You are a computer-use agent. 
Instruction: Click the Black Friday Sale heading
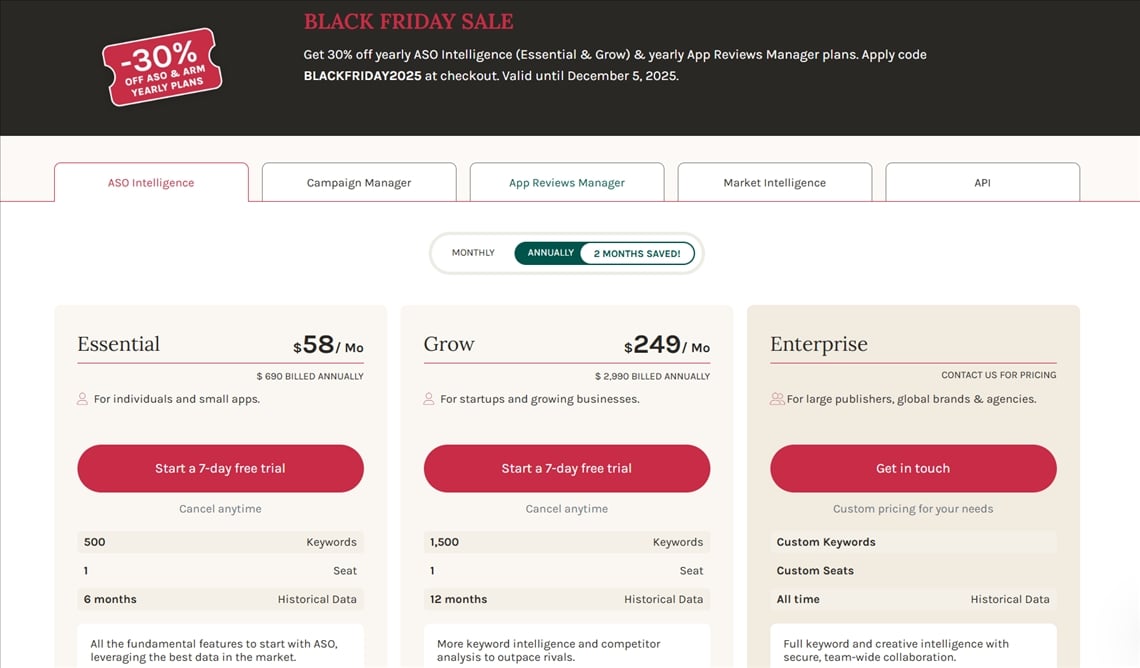point(408,22)
